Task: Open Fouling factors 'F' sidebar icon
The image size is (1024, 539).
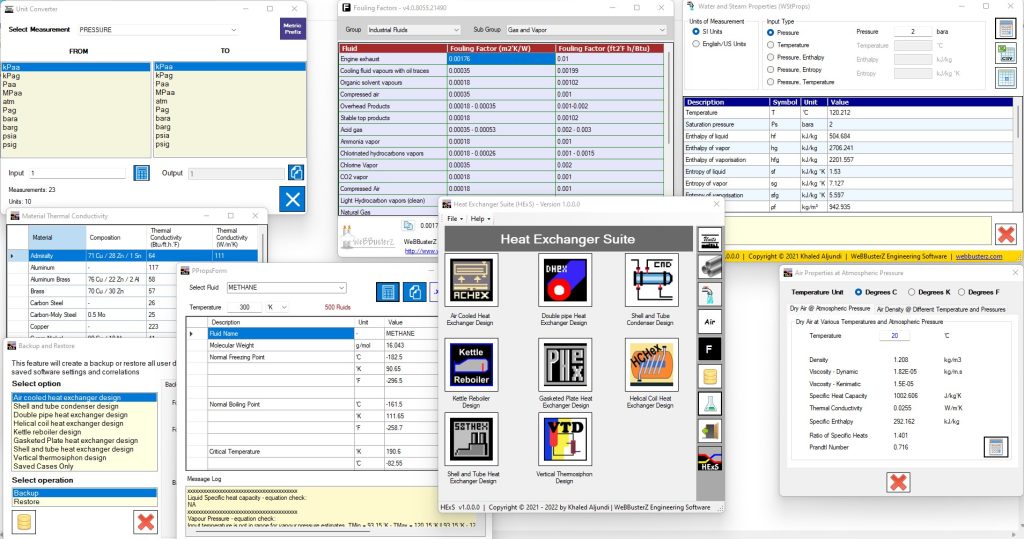Action: coord(710,349)
